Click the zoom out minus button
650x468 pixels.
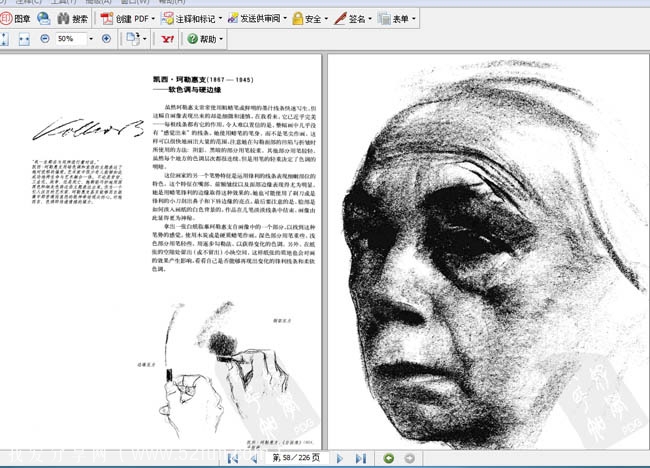45,39
